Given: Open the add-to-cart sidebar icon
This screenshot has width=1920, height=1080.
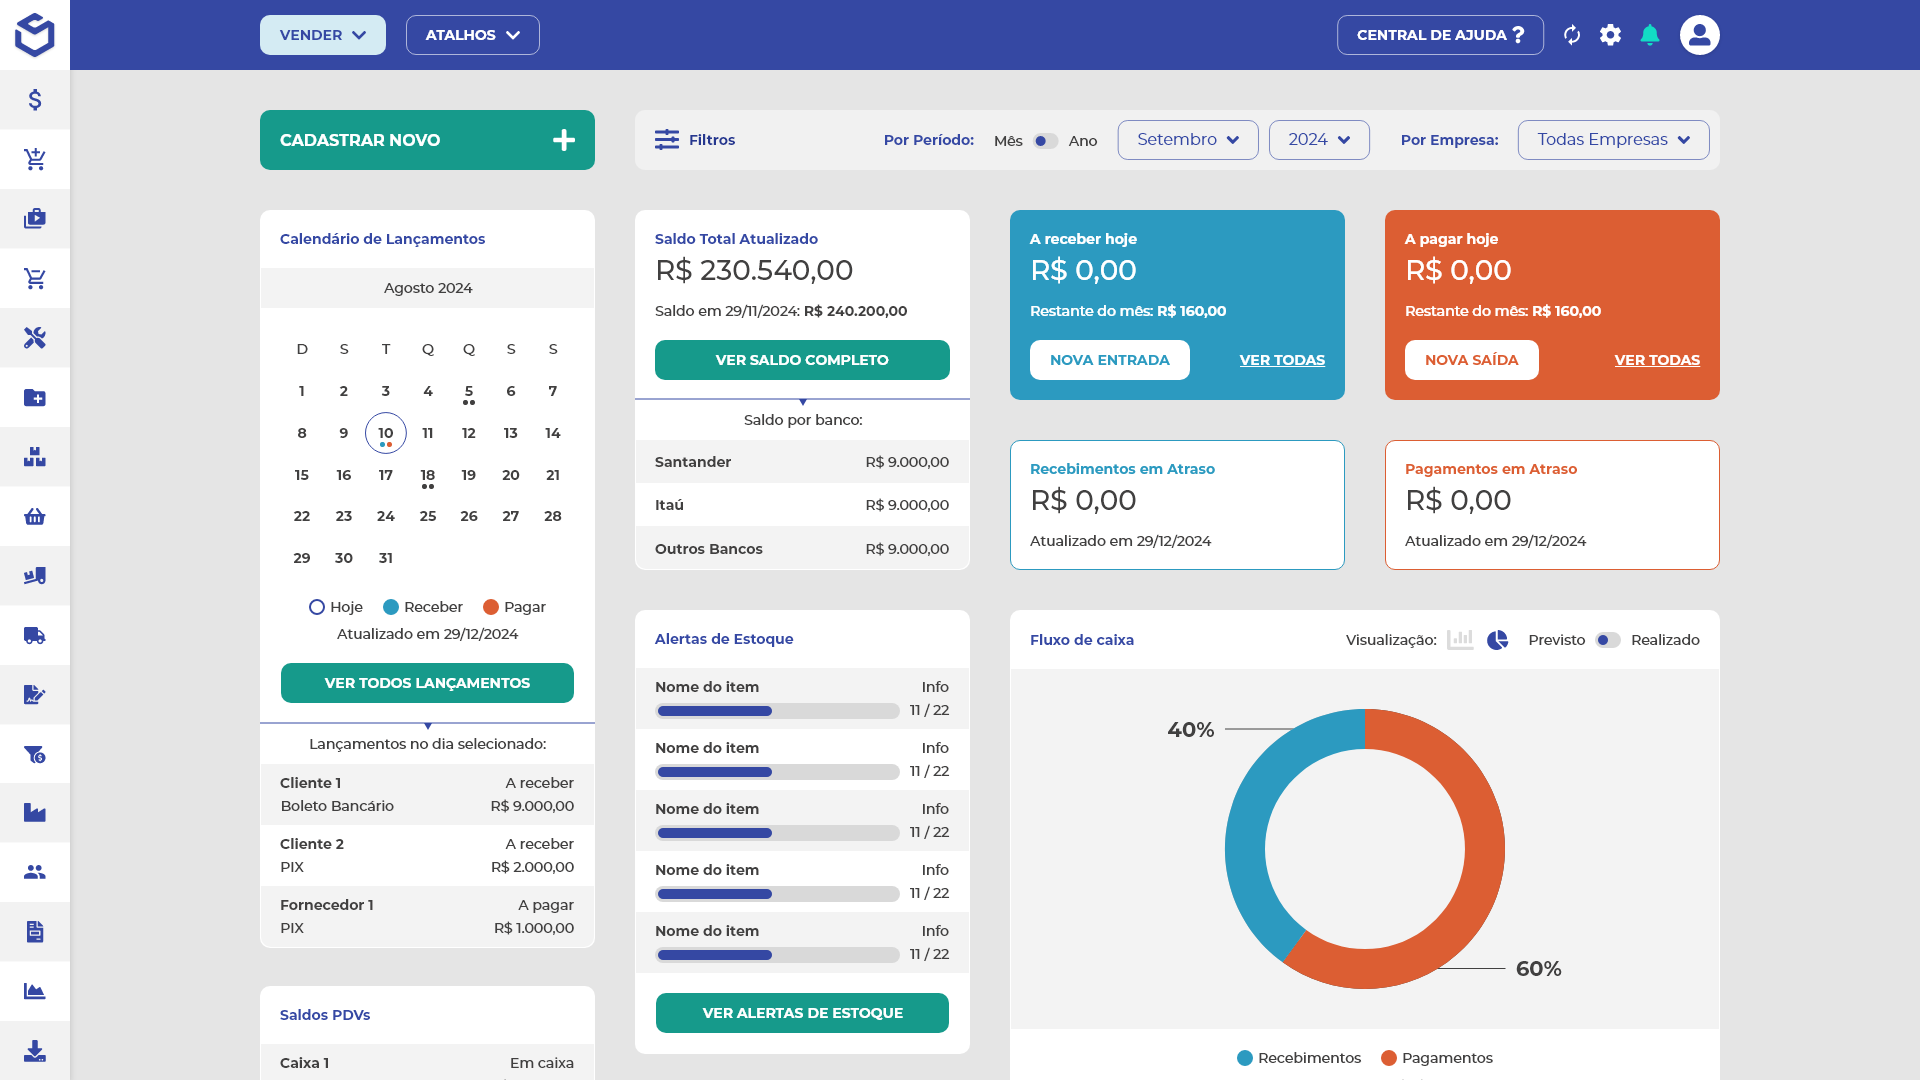Looking at the screenshot, I should 35,159.
